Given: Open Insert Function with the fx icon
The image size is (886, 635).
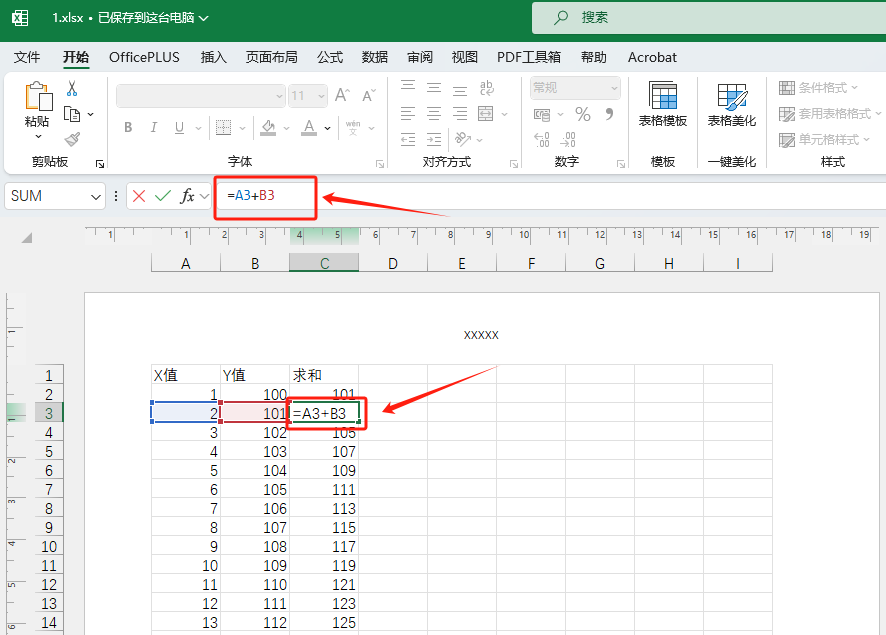Looking at the screenshot, I should click(x=187, y=196).
